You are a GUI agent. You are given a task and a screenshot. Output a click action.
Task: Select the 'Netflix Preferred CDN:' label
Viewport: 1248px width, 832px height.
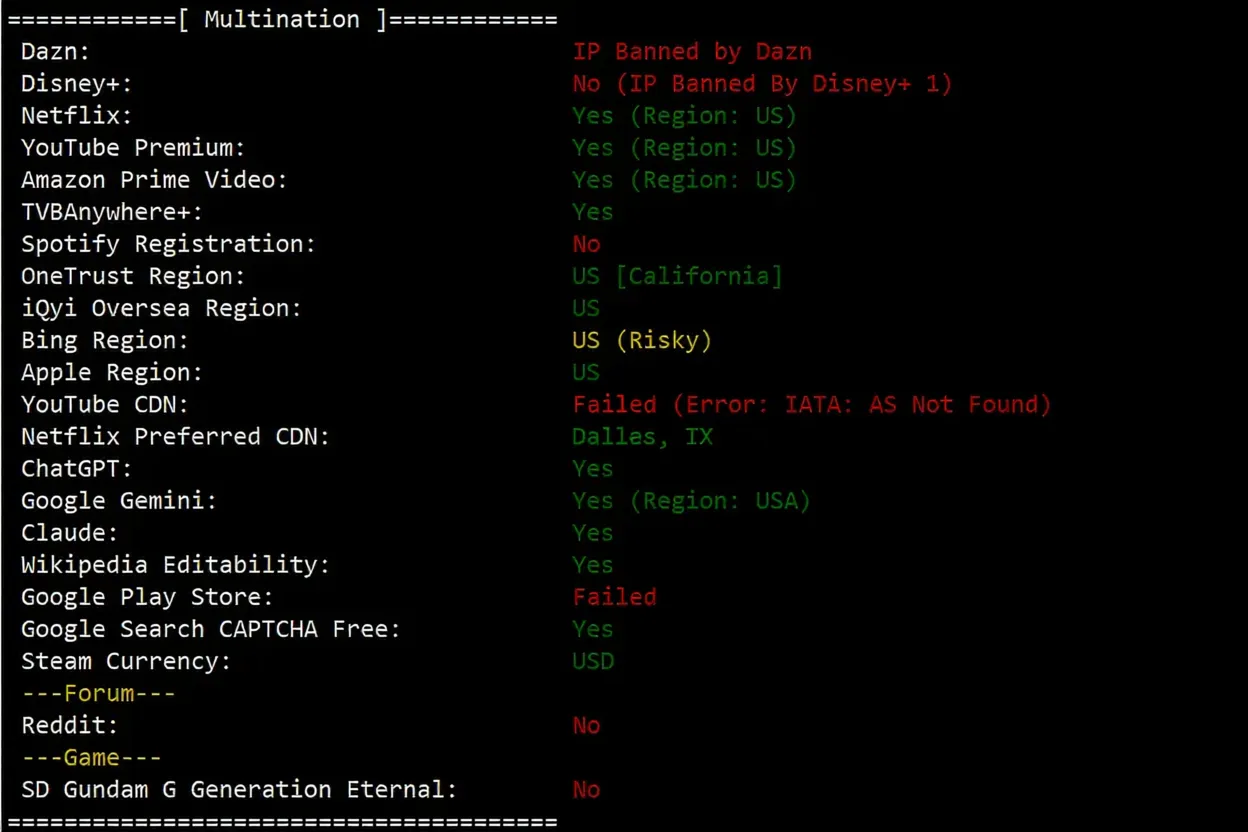[175, 436]
